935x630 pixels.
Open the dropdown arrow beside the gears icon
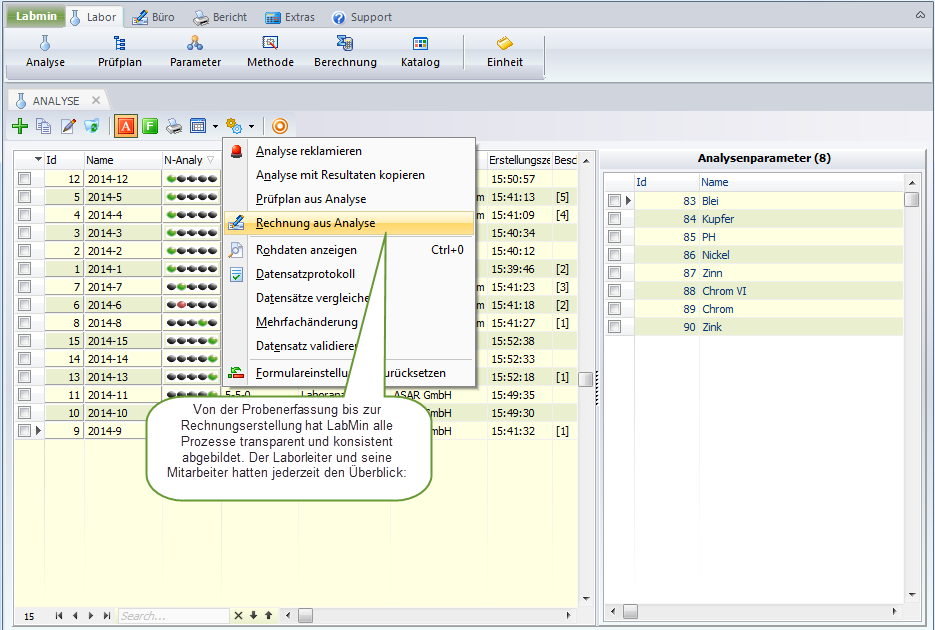pyautogui.click(x=251, y=126)
